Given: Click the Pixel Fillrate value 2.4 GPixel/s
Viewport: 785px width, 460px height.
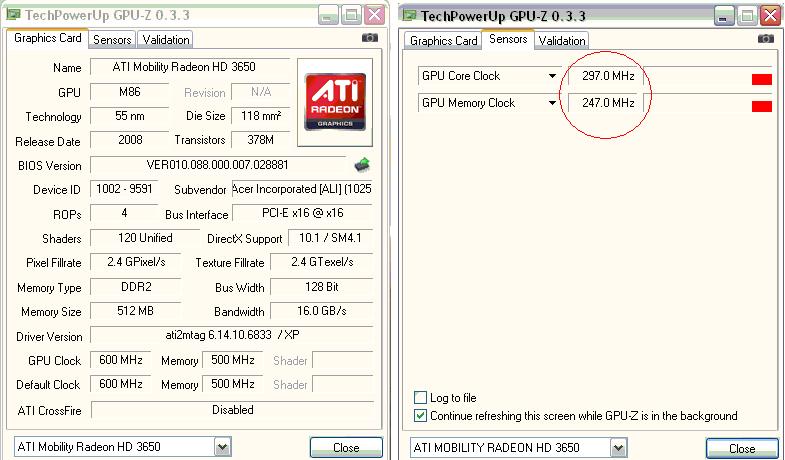Looking at the screenshot, I should click(136, 262).
